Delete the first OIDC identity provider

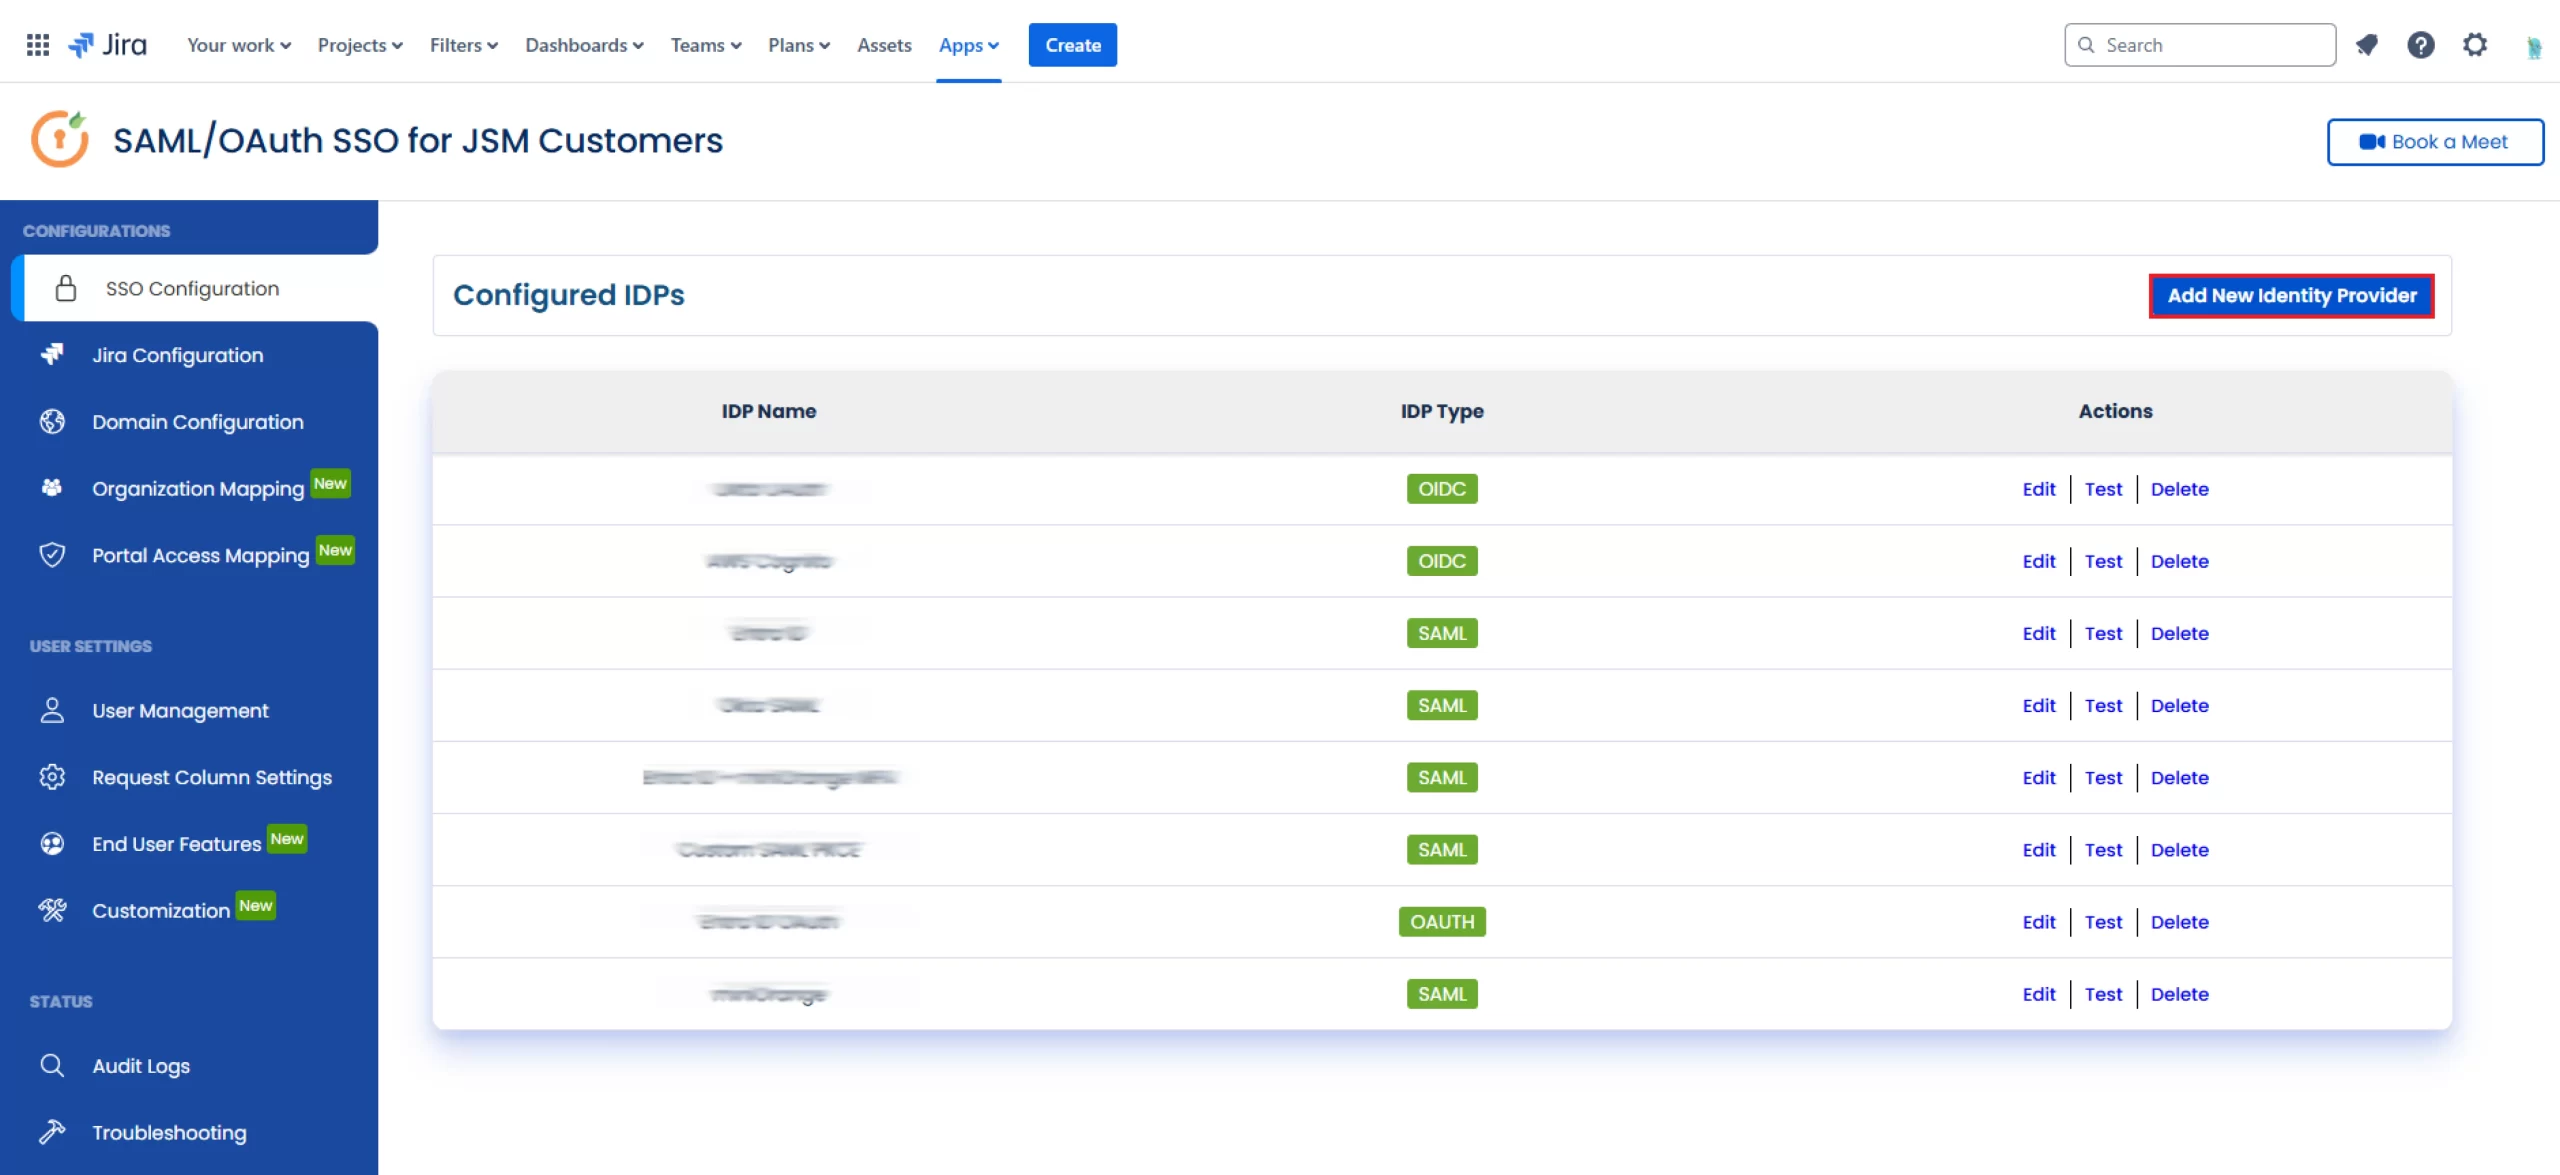[2179, 489]
